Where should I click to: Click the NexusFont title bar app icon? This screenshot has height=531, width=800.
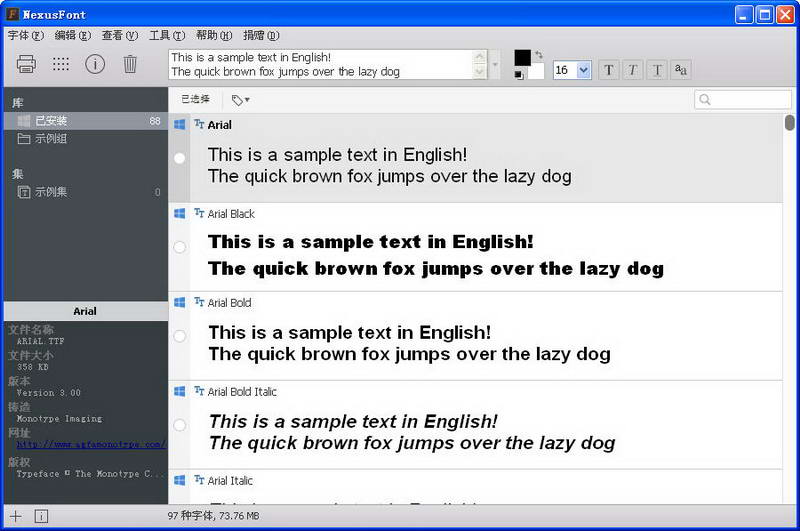click(13, 14)
